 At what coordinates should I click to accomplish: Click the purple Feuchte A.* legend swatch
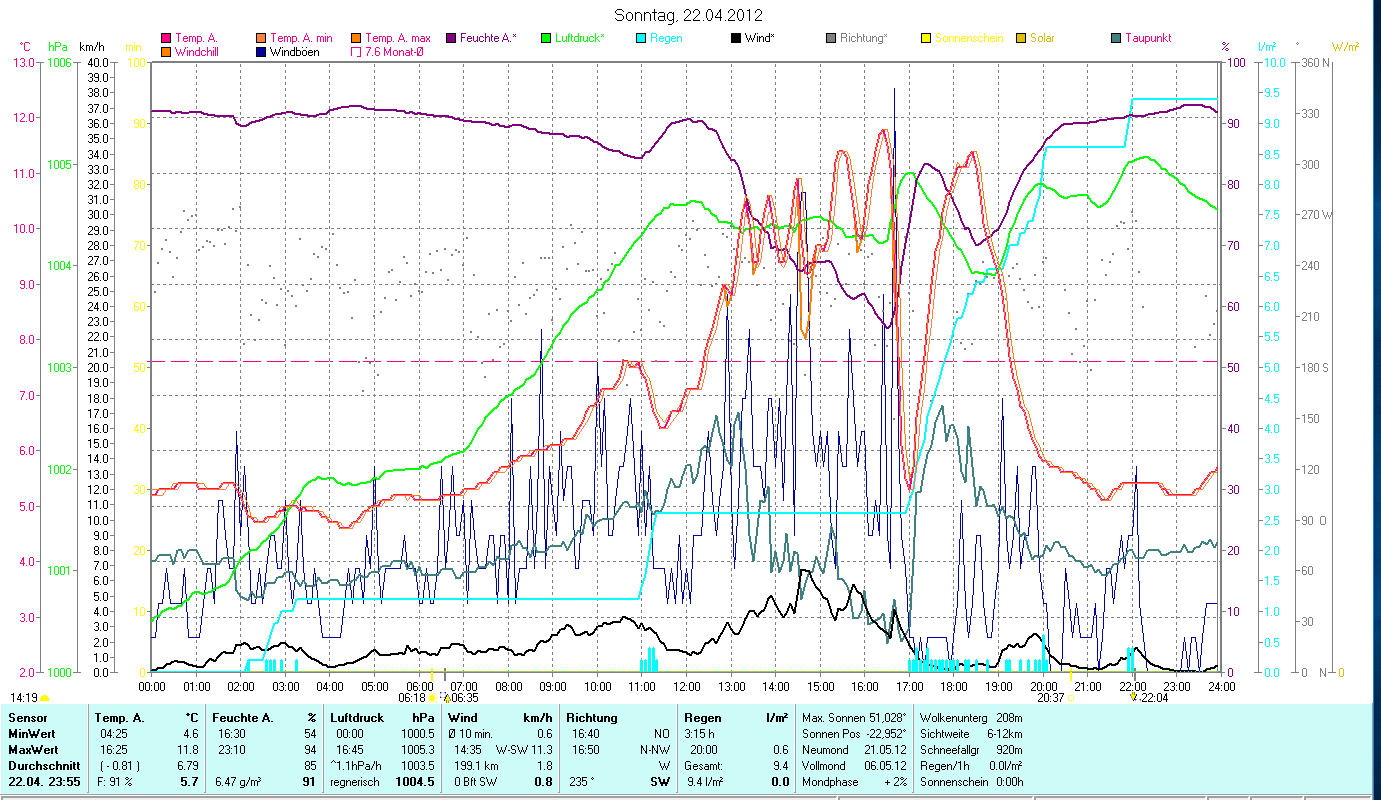click(450, 38)
